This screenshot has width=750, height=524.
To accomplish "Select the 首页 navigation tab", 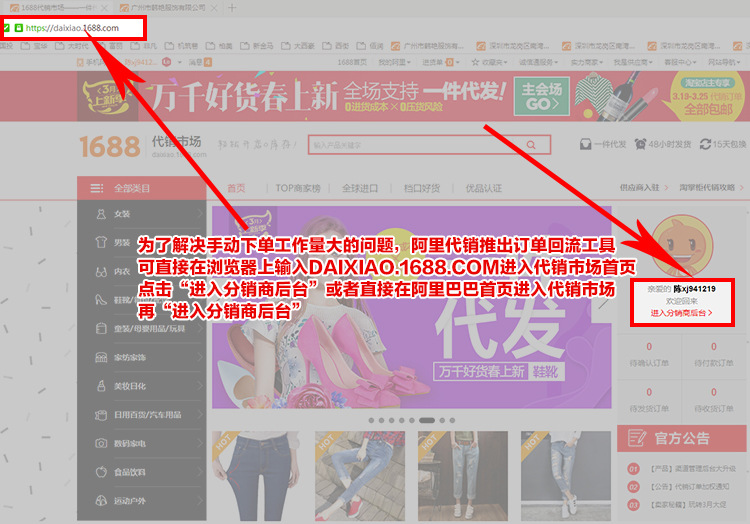I will (236, 188).
